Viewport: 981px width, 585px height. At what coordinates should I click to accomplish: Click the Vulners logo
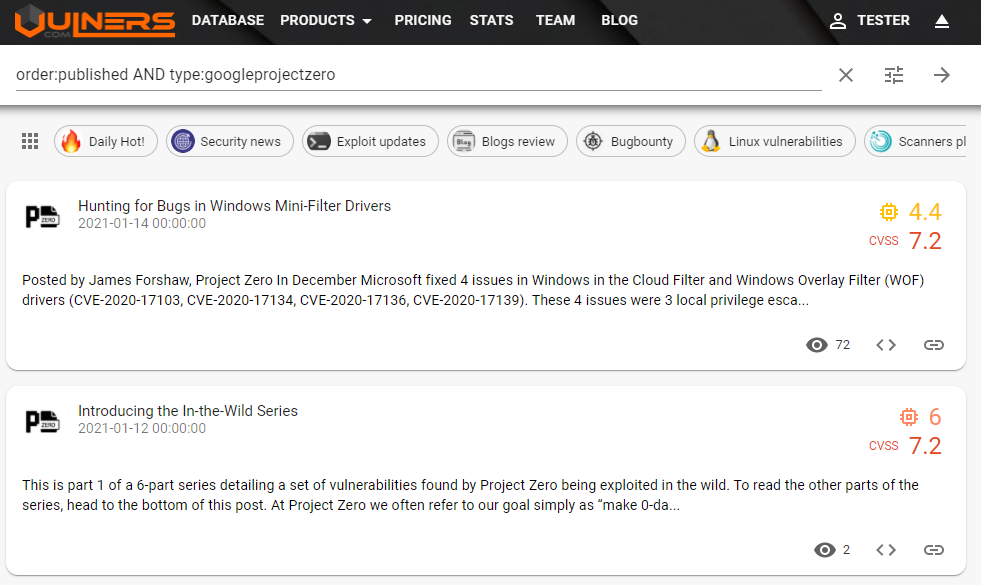(x=95, y=21)
